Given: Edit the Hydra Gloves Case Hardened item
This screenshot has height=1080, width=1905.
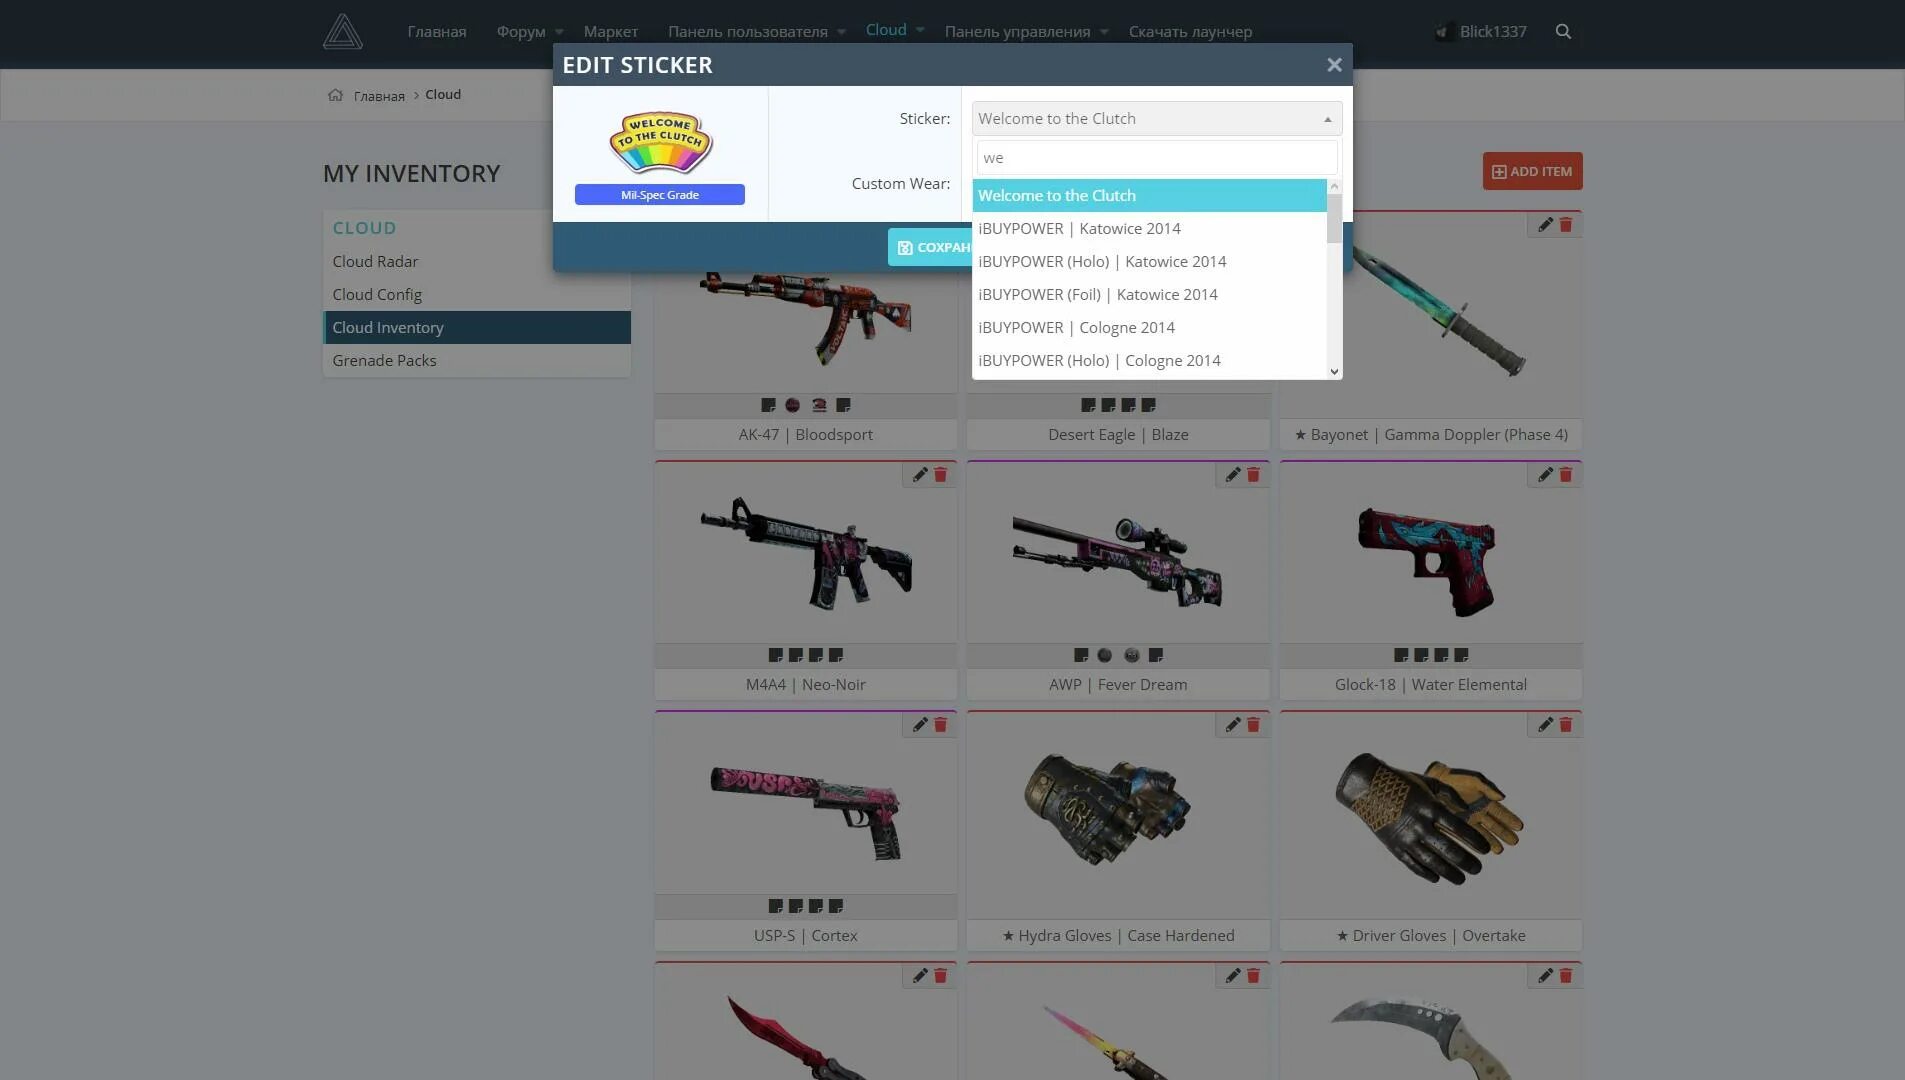Looking at the screenshot, I should (1233, 725).
